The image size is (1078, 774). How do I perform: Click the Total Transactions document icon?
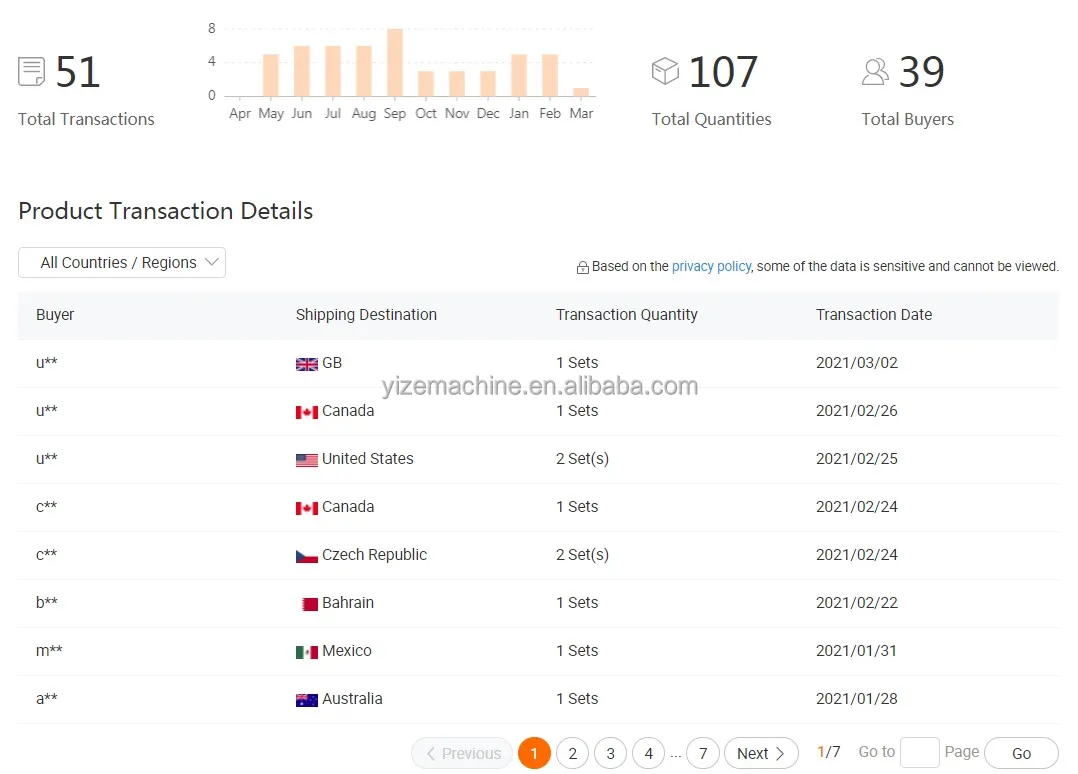(31, 71)
